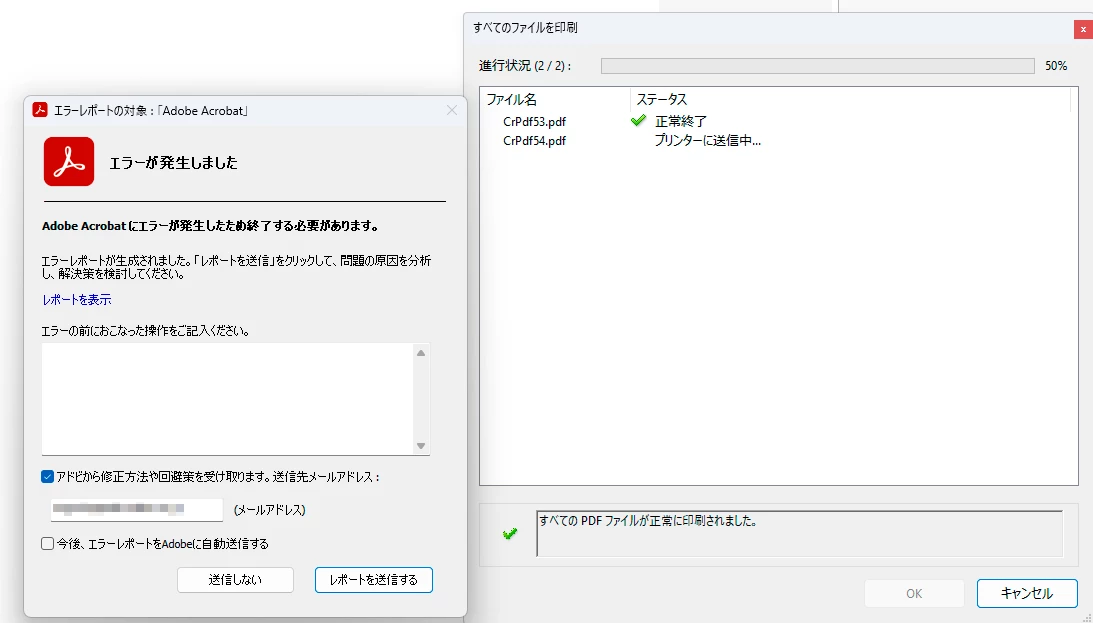Viewport: 1093px width, 623px height.
Task: Click the 50% progress percentage text
Action: (1056, 66)
